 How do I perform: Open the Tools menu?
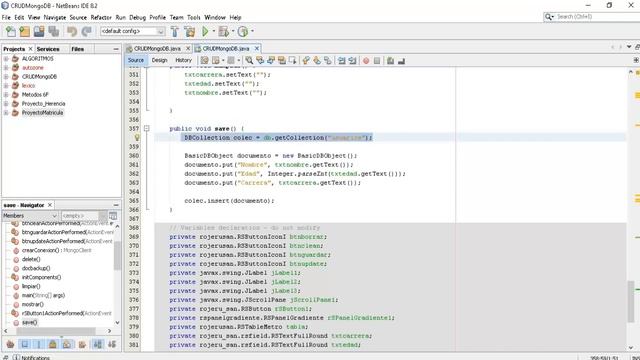[194, 18]
